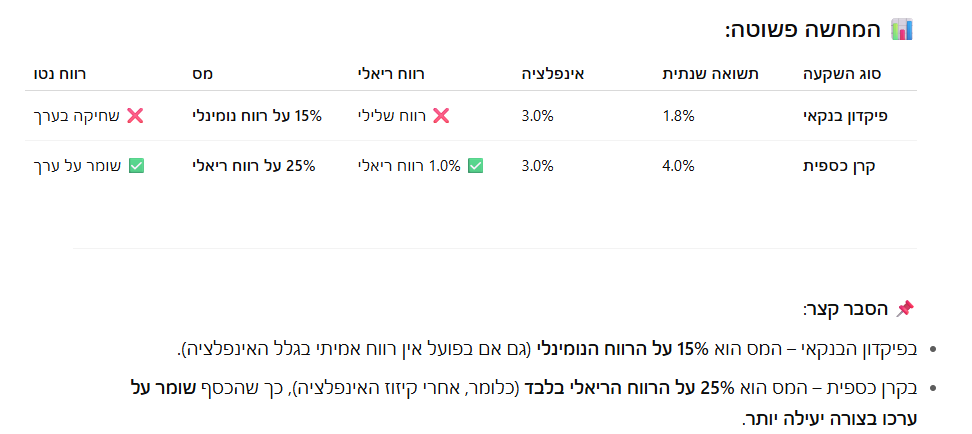This screenshot has height=434, width=972.
Task: Click the red X next to רווח שלילי
Action: pyautogui.click(x=440, y=116)
